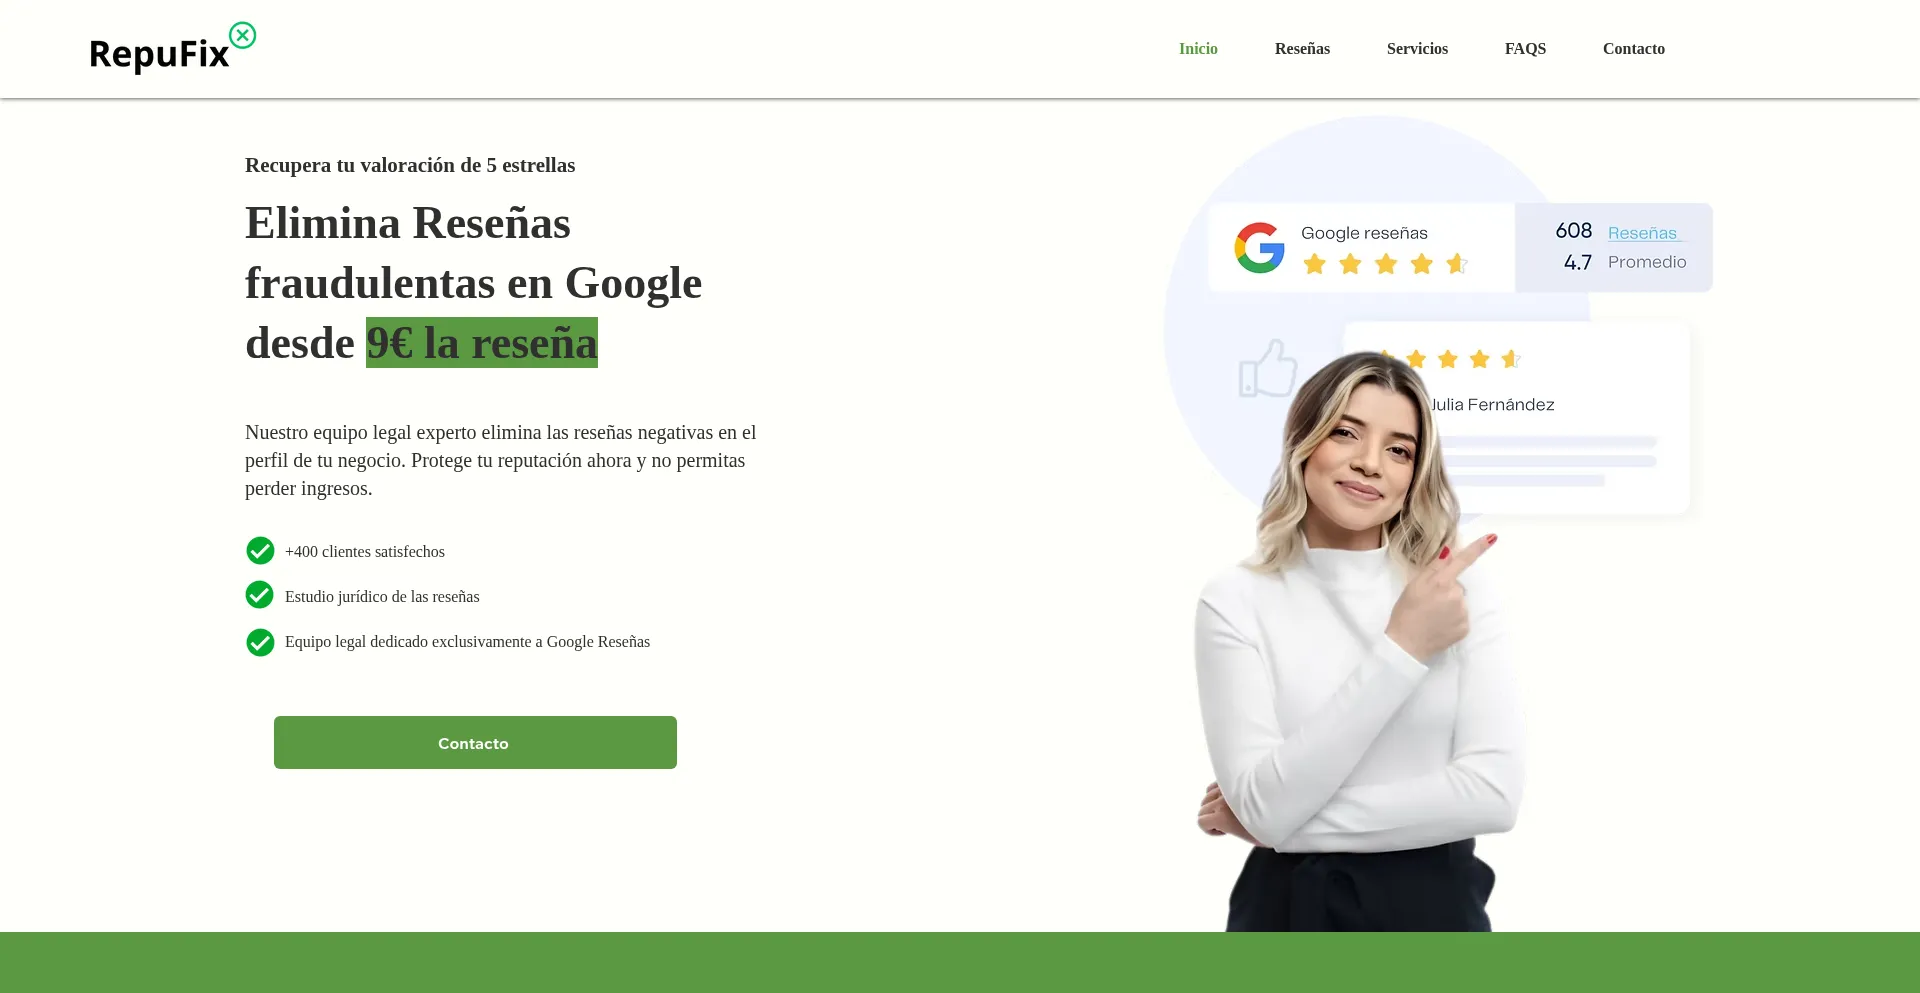Click checkmark beside Estudio jurídico

(x=260, y=595)
